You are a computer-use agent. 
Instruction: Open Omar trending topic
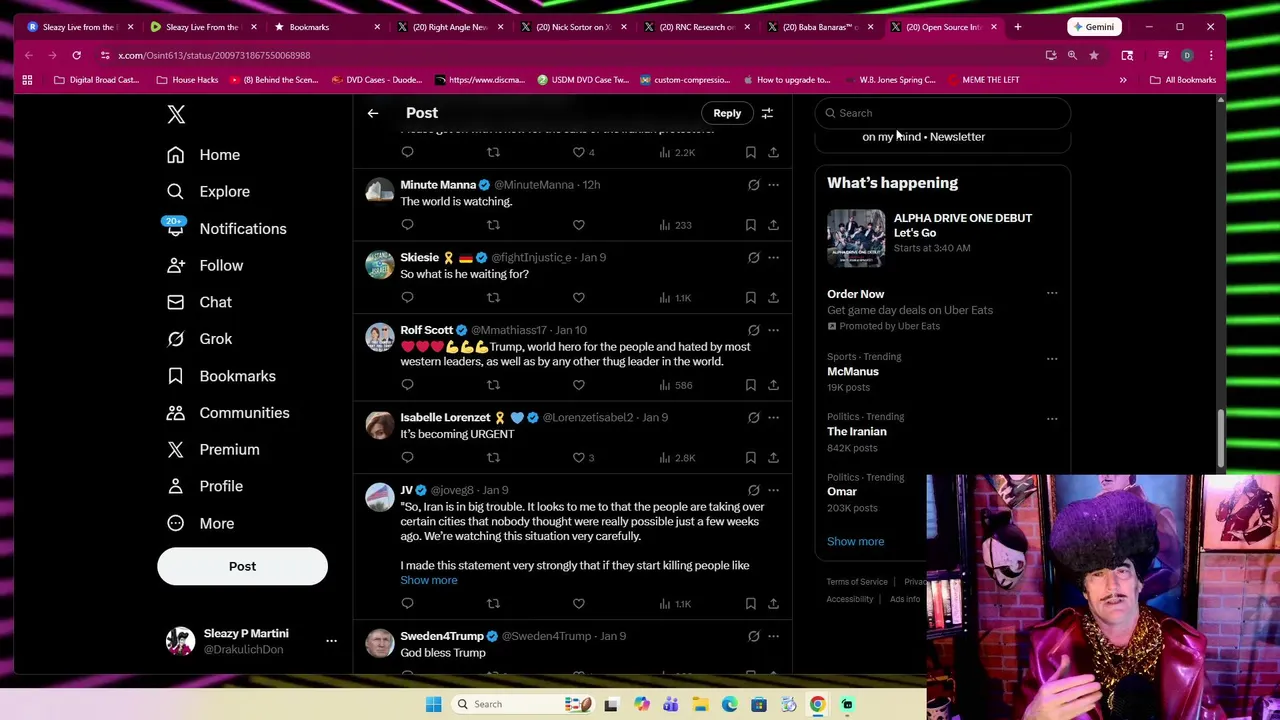(x=842, y=492)
